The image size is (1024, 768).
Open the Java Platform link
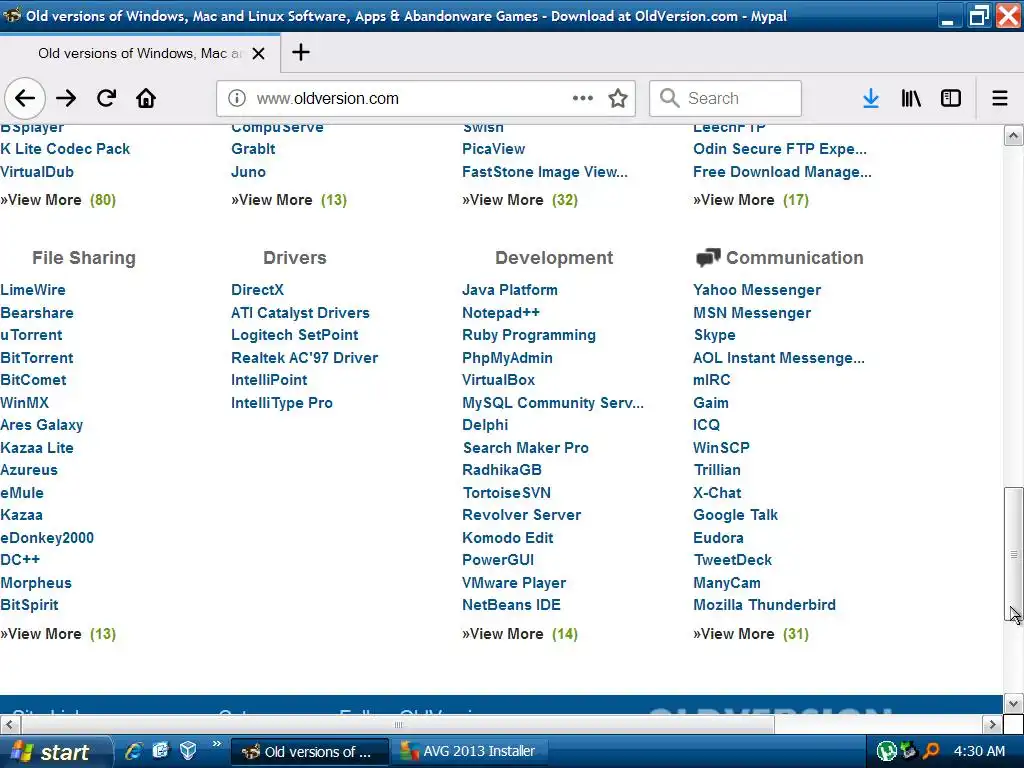tap(510, 290)
